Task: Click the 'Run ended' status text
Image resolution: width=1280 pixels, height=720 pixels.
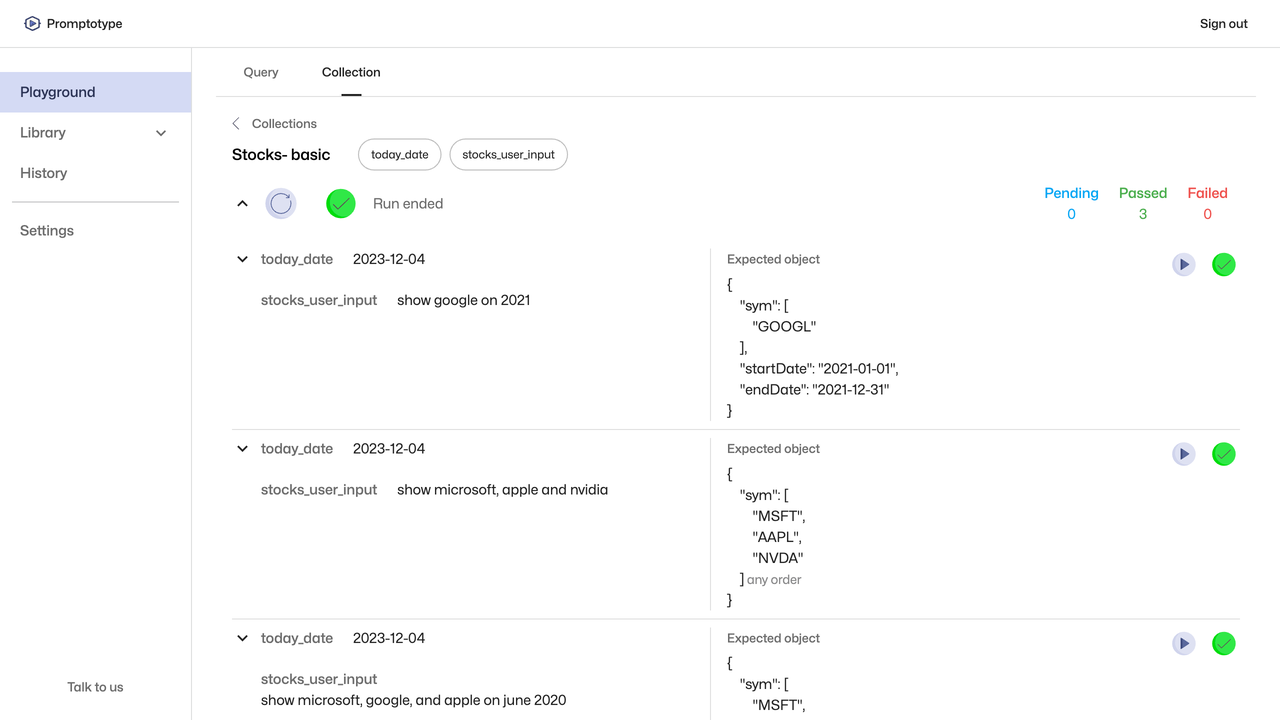Action: (408, 204)
